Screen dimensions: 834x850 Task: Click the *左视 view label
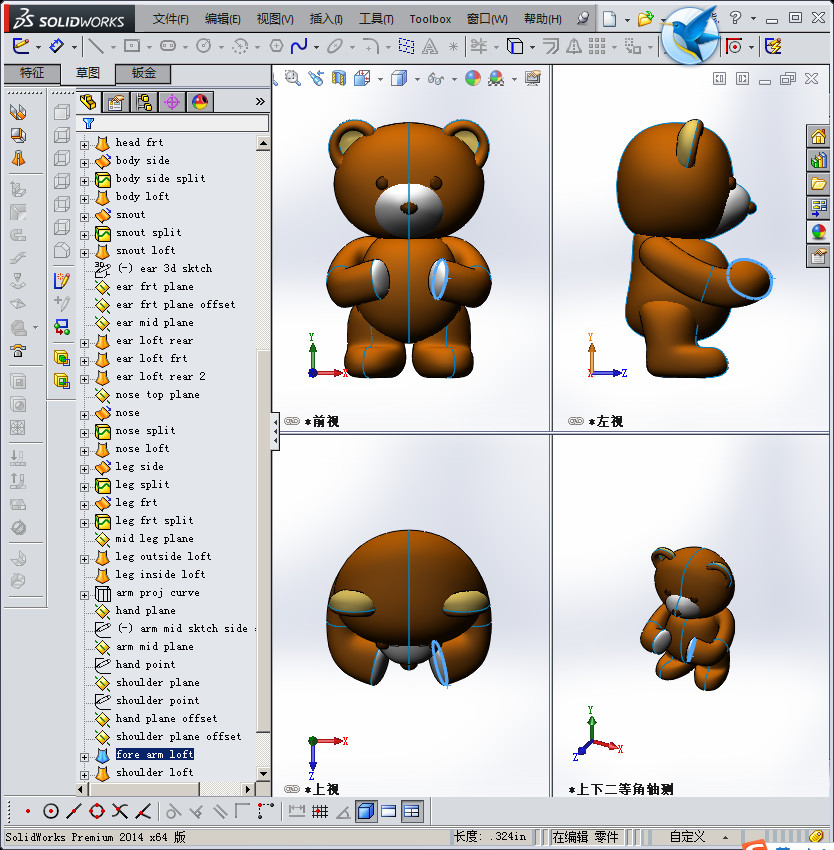click(x=606, y=421)
